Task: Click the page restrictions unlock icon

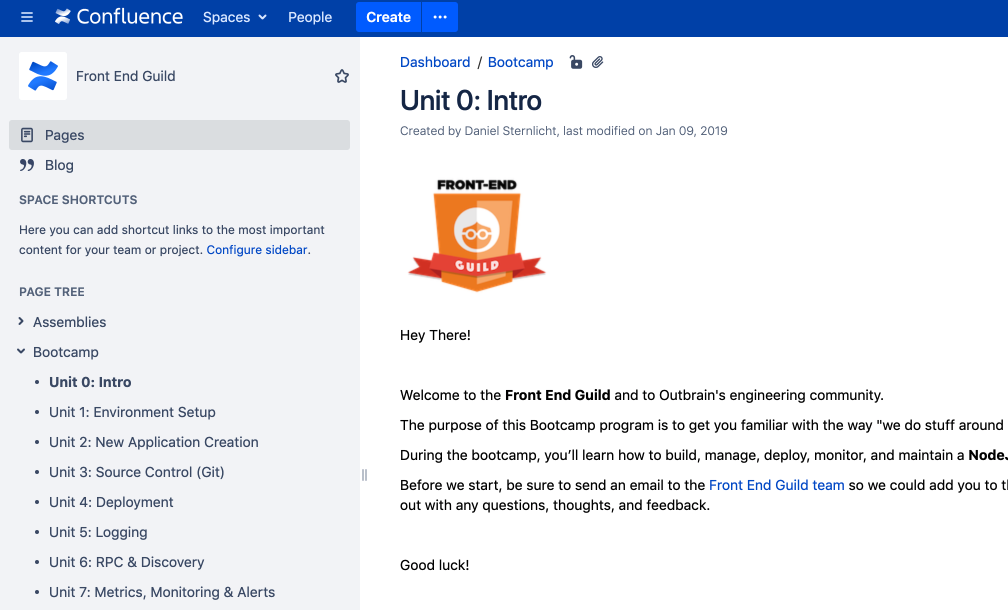Action: [575, 62]
